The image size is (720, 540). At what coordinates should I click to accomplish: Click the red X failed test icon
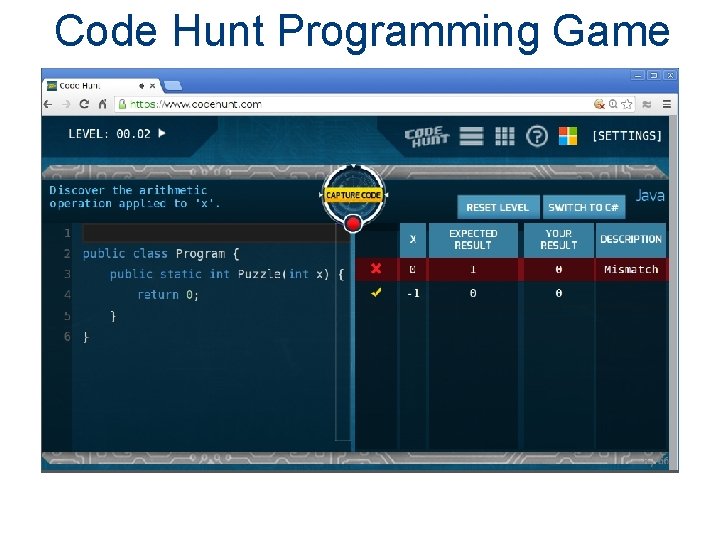click(x=376, y=269)
